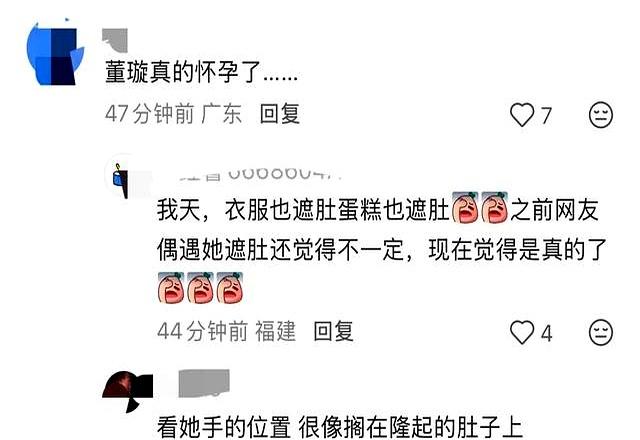Tap the like count 4 on the reply
This screenshot has width=640, height=440.
click(x=547, y=333)
